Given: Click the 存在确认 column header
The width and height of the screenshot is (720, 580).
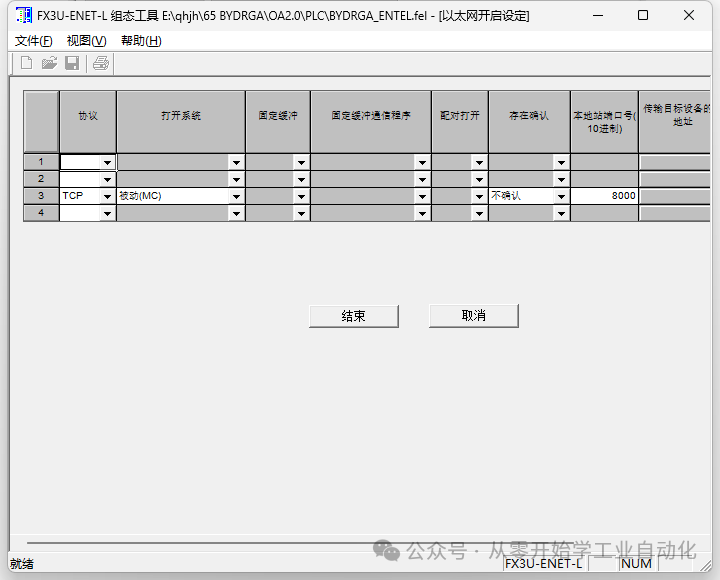Looking at the screenshot, I should (x=529, y=122).
